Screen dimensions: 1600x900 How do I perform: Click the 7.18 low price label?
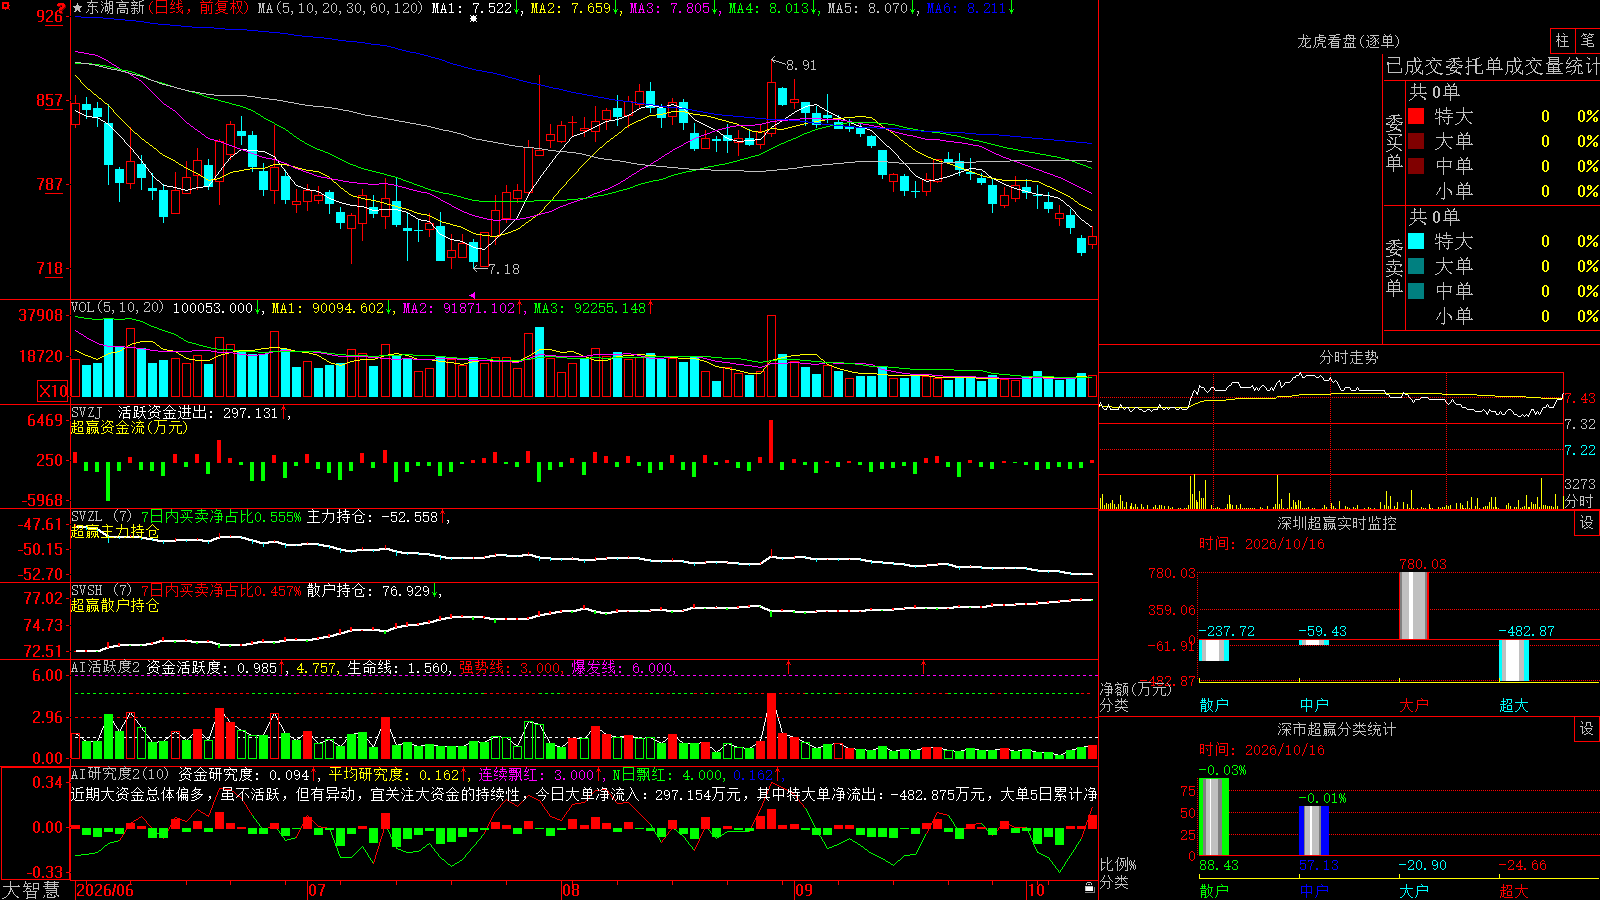tap(504, 269)
